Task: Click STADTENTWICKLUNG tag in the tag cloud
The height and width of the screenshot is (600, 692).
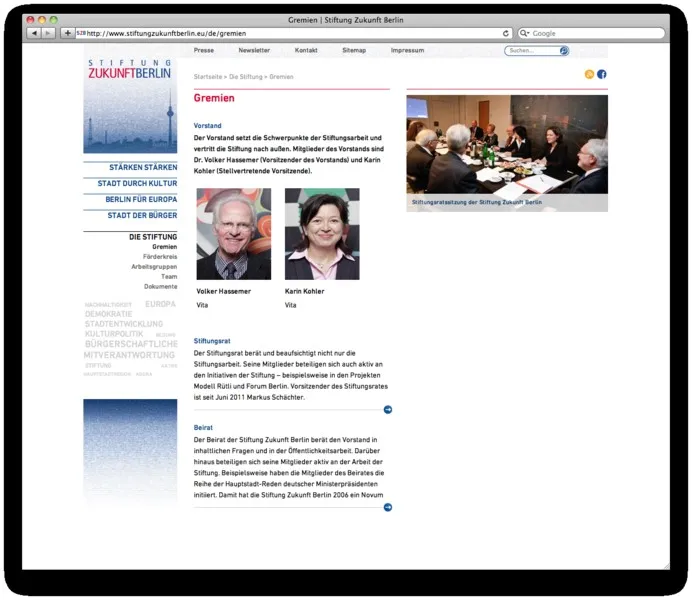Action: coord(124,324)
